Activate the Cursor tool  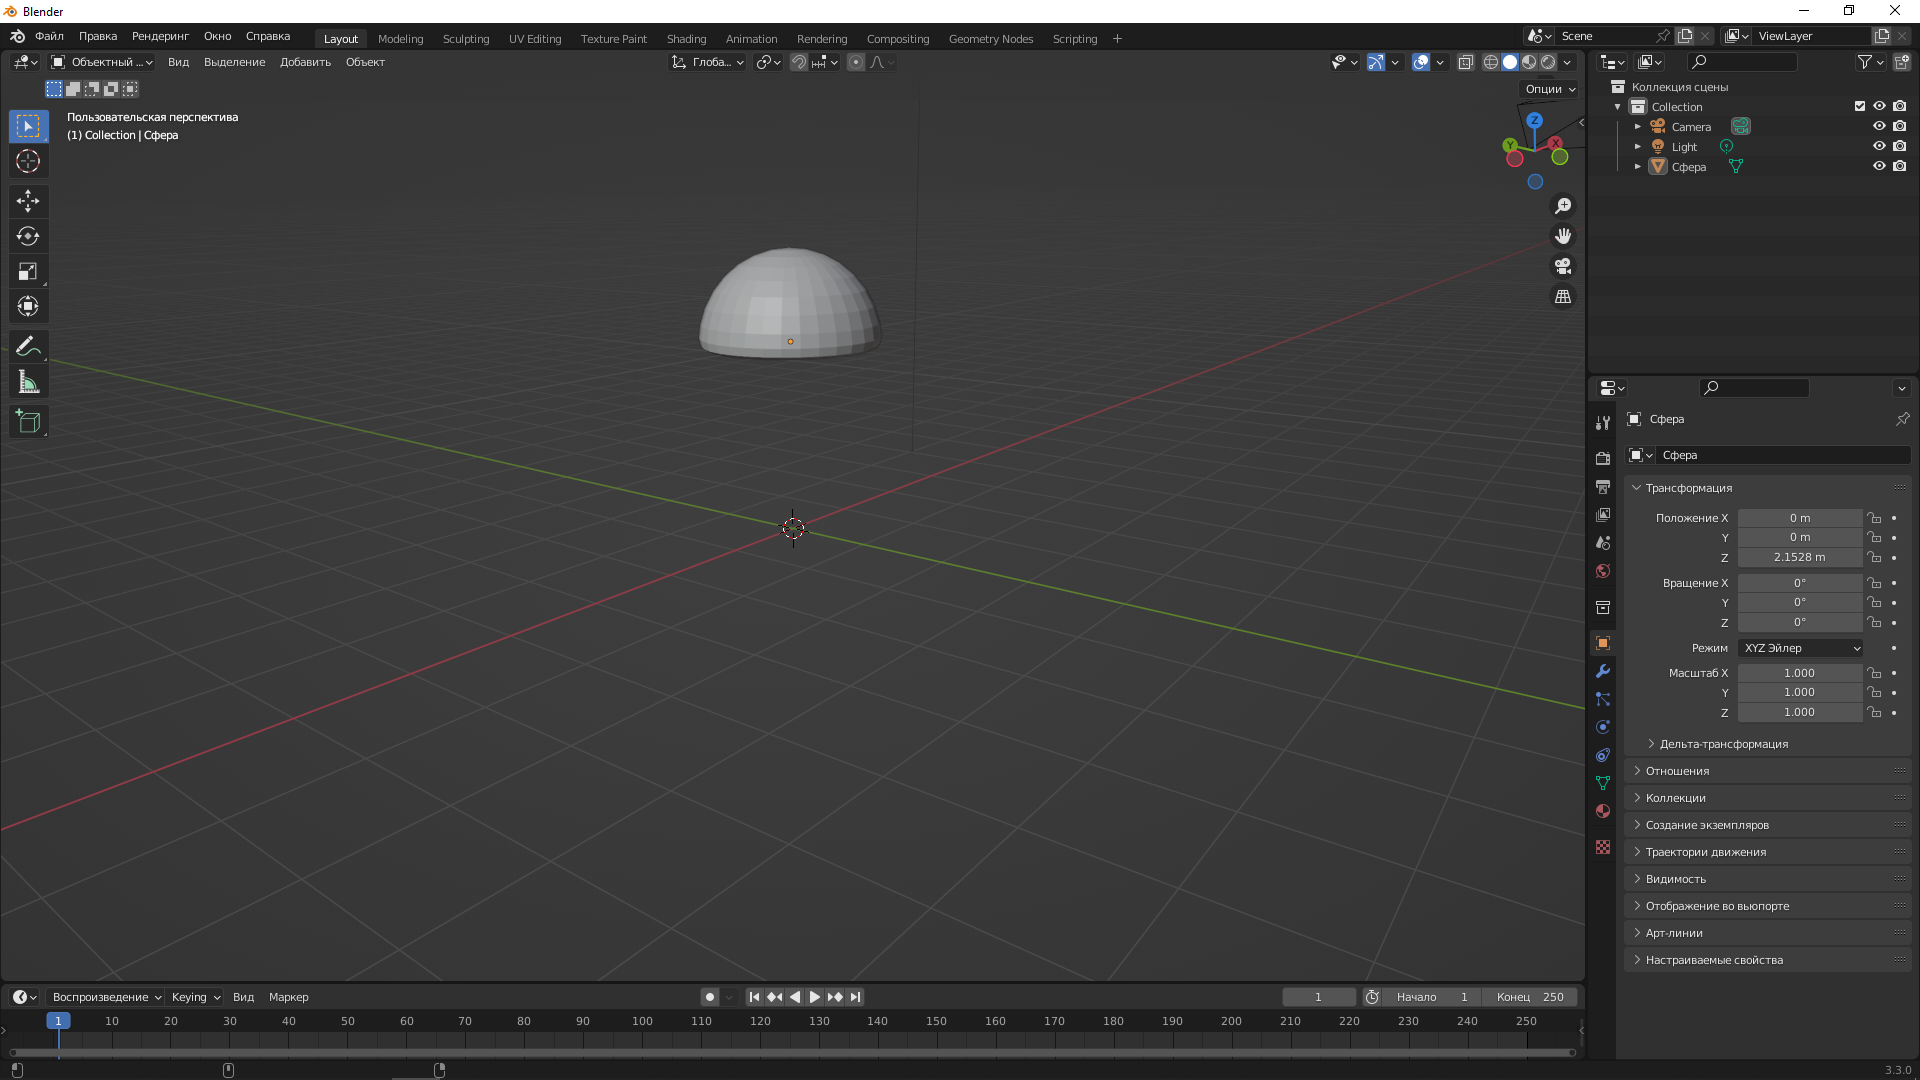(28, 161)
